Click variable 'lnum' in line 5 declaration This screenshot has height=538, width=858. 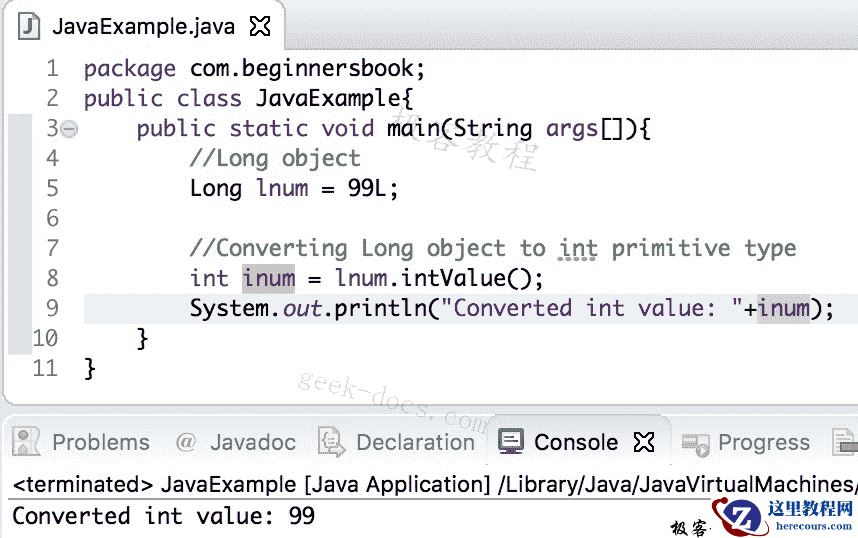282,188
